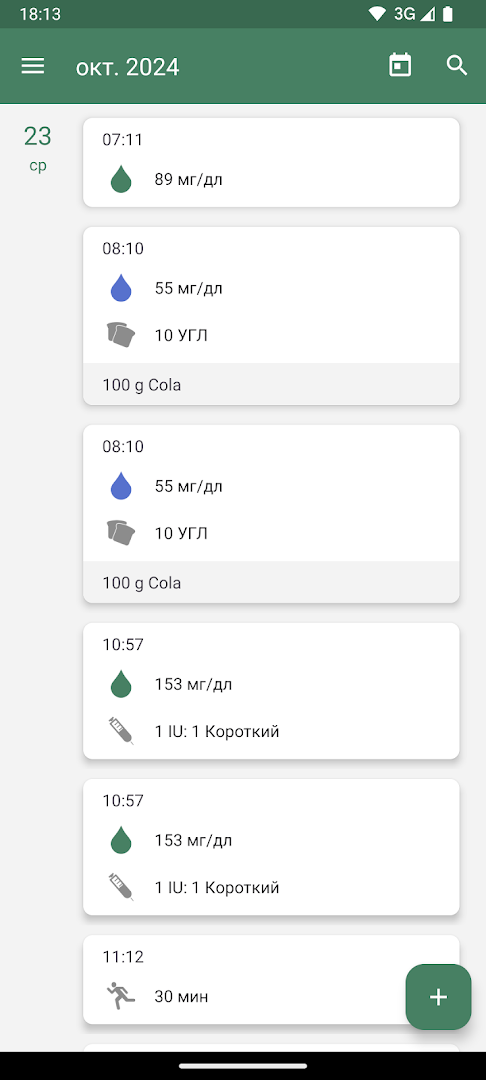
Task: Select the окт. 2024 month title
Action: point(128,67)
